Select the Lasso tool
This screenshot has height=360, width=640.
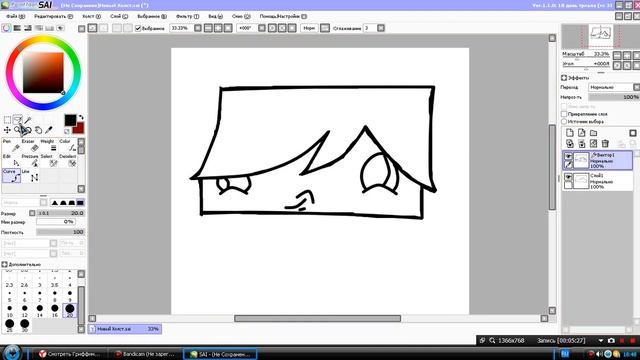click(18, 120)
